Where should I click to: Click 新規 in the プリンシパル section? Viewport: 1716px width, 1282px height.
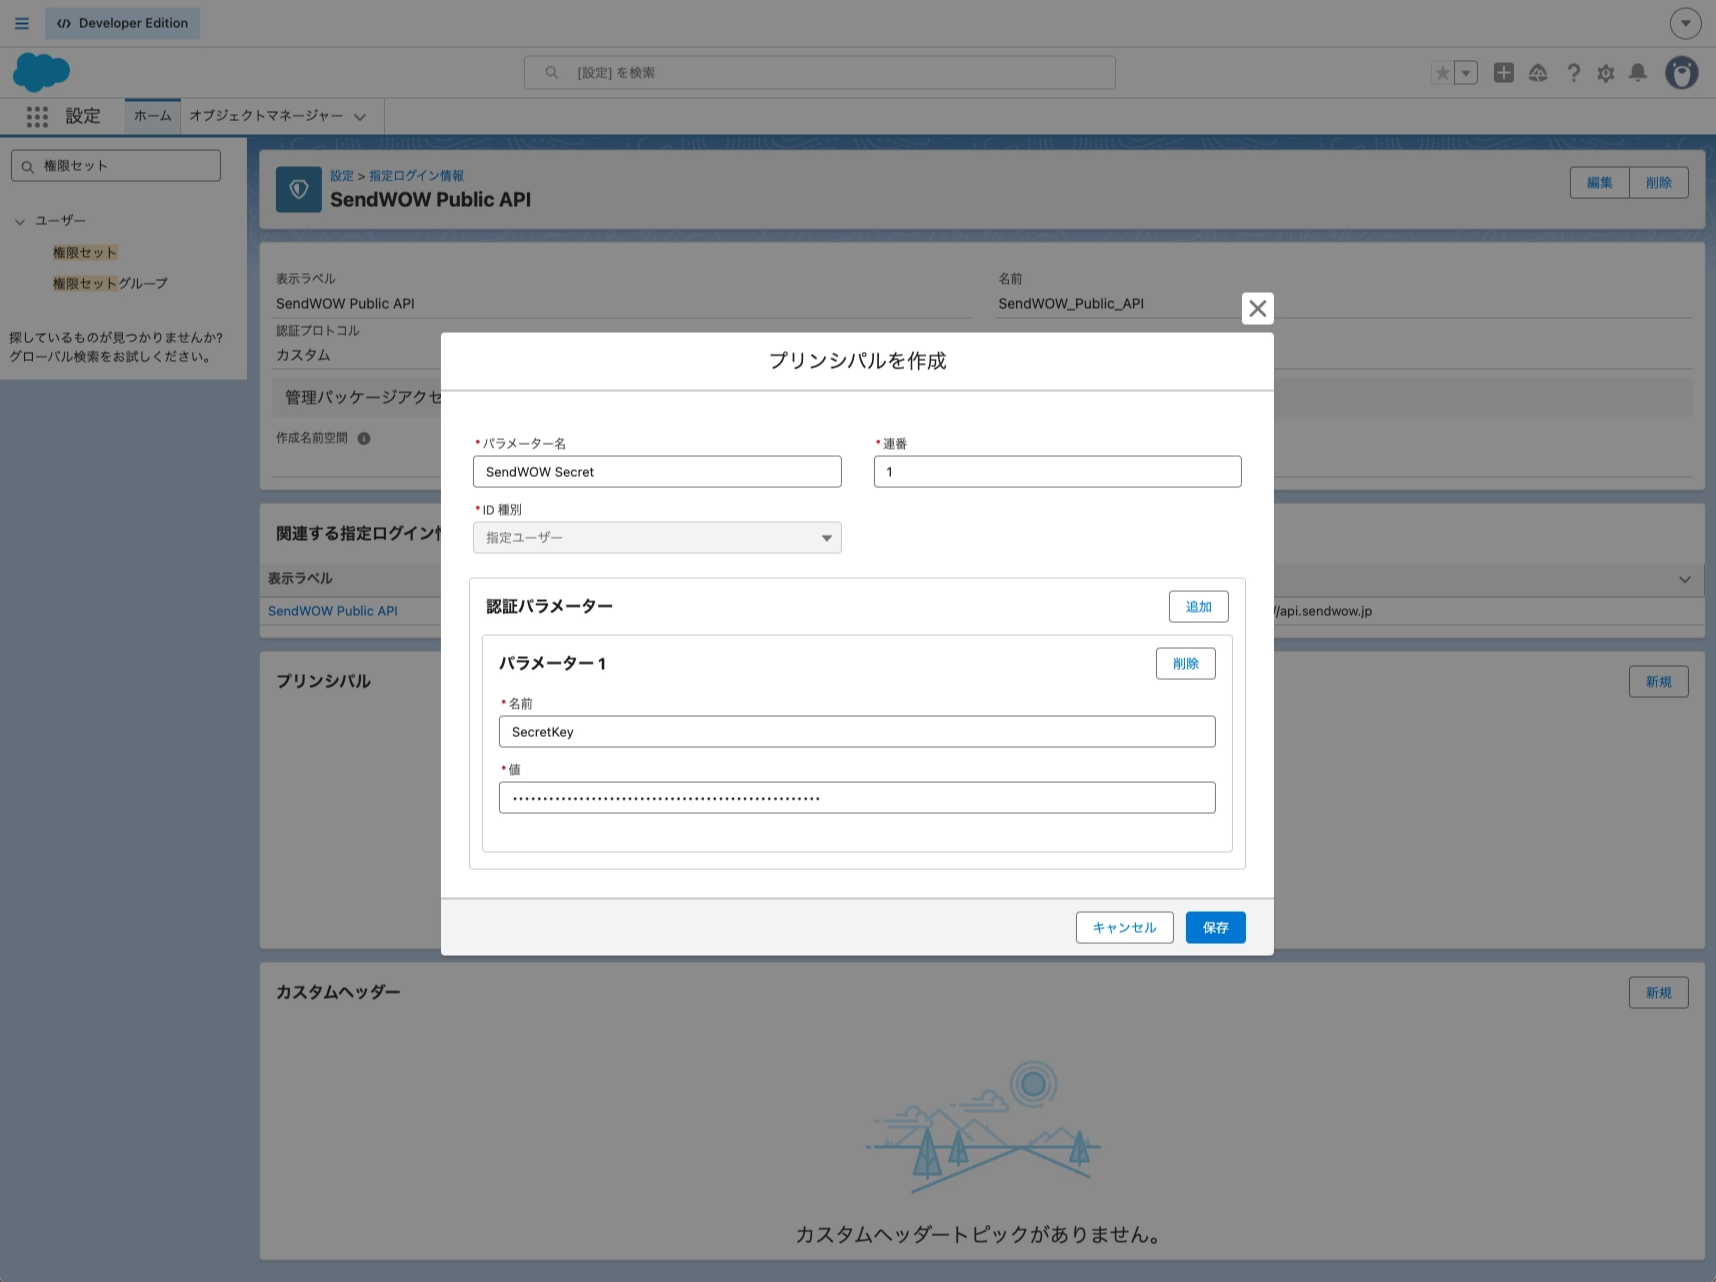tap(1659, 682)
